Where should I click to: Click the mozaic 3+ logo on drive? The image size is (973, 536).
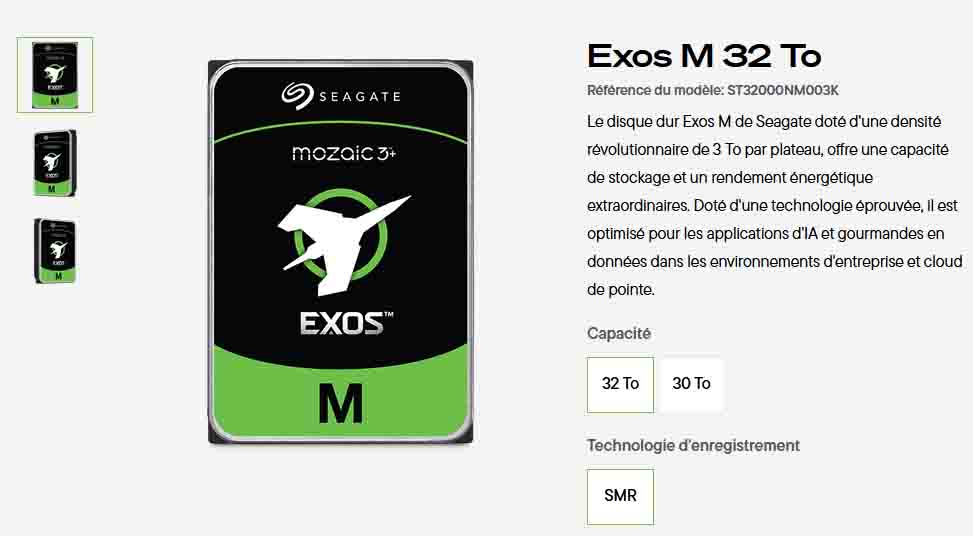pyautogui.click(x=343, y=153)
